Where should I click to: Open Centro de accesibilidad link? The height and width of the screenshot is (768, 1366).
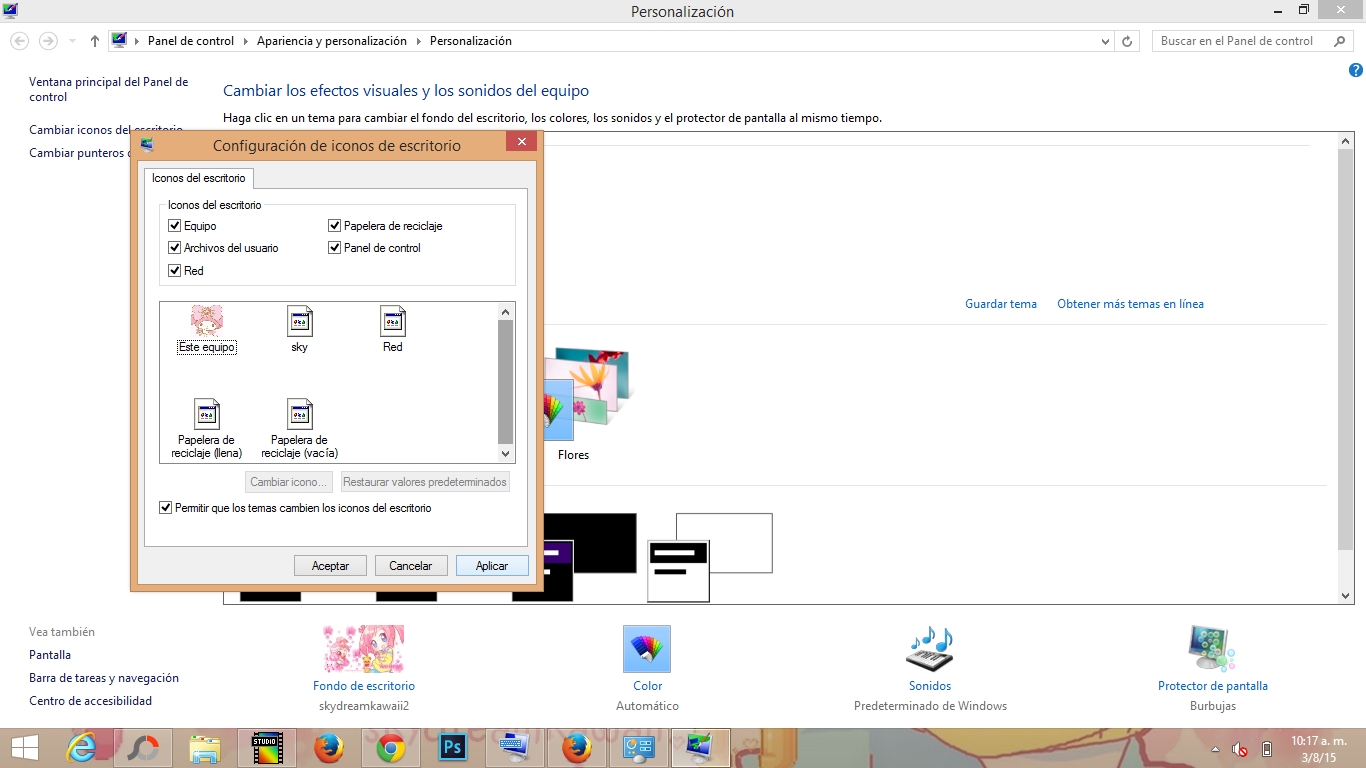tap(91, 701)
